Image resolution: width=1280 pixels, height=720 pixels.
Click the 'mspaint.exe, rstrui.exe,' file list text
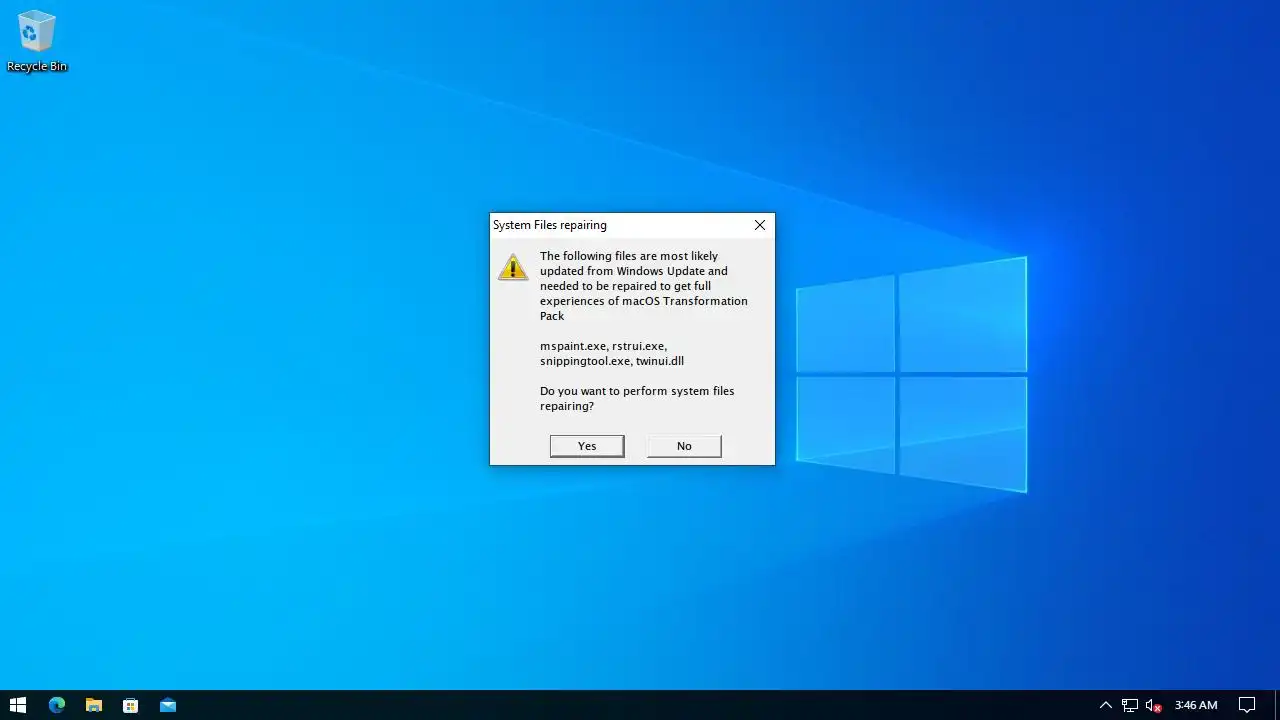click(603, 346)
